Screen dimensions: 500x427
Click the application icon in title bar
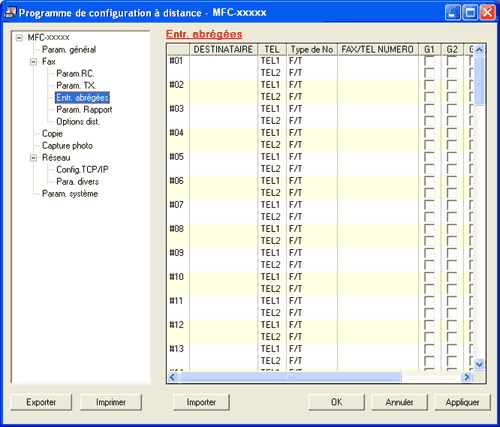[x=10, y=12]
